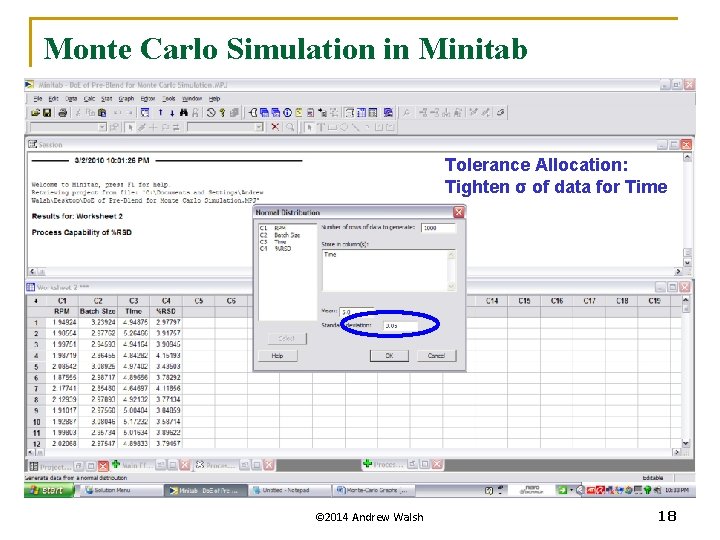Image resolution: width=720 pixels, height=540 pixels.
Task: Click the Batch Size column name cell
Action: point(98,311)
